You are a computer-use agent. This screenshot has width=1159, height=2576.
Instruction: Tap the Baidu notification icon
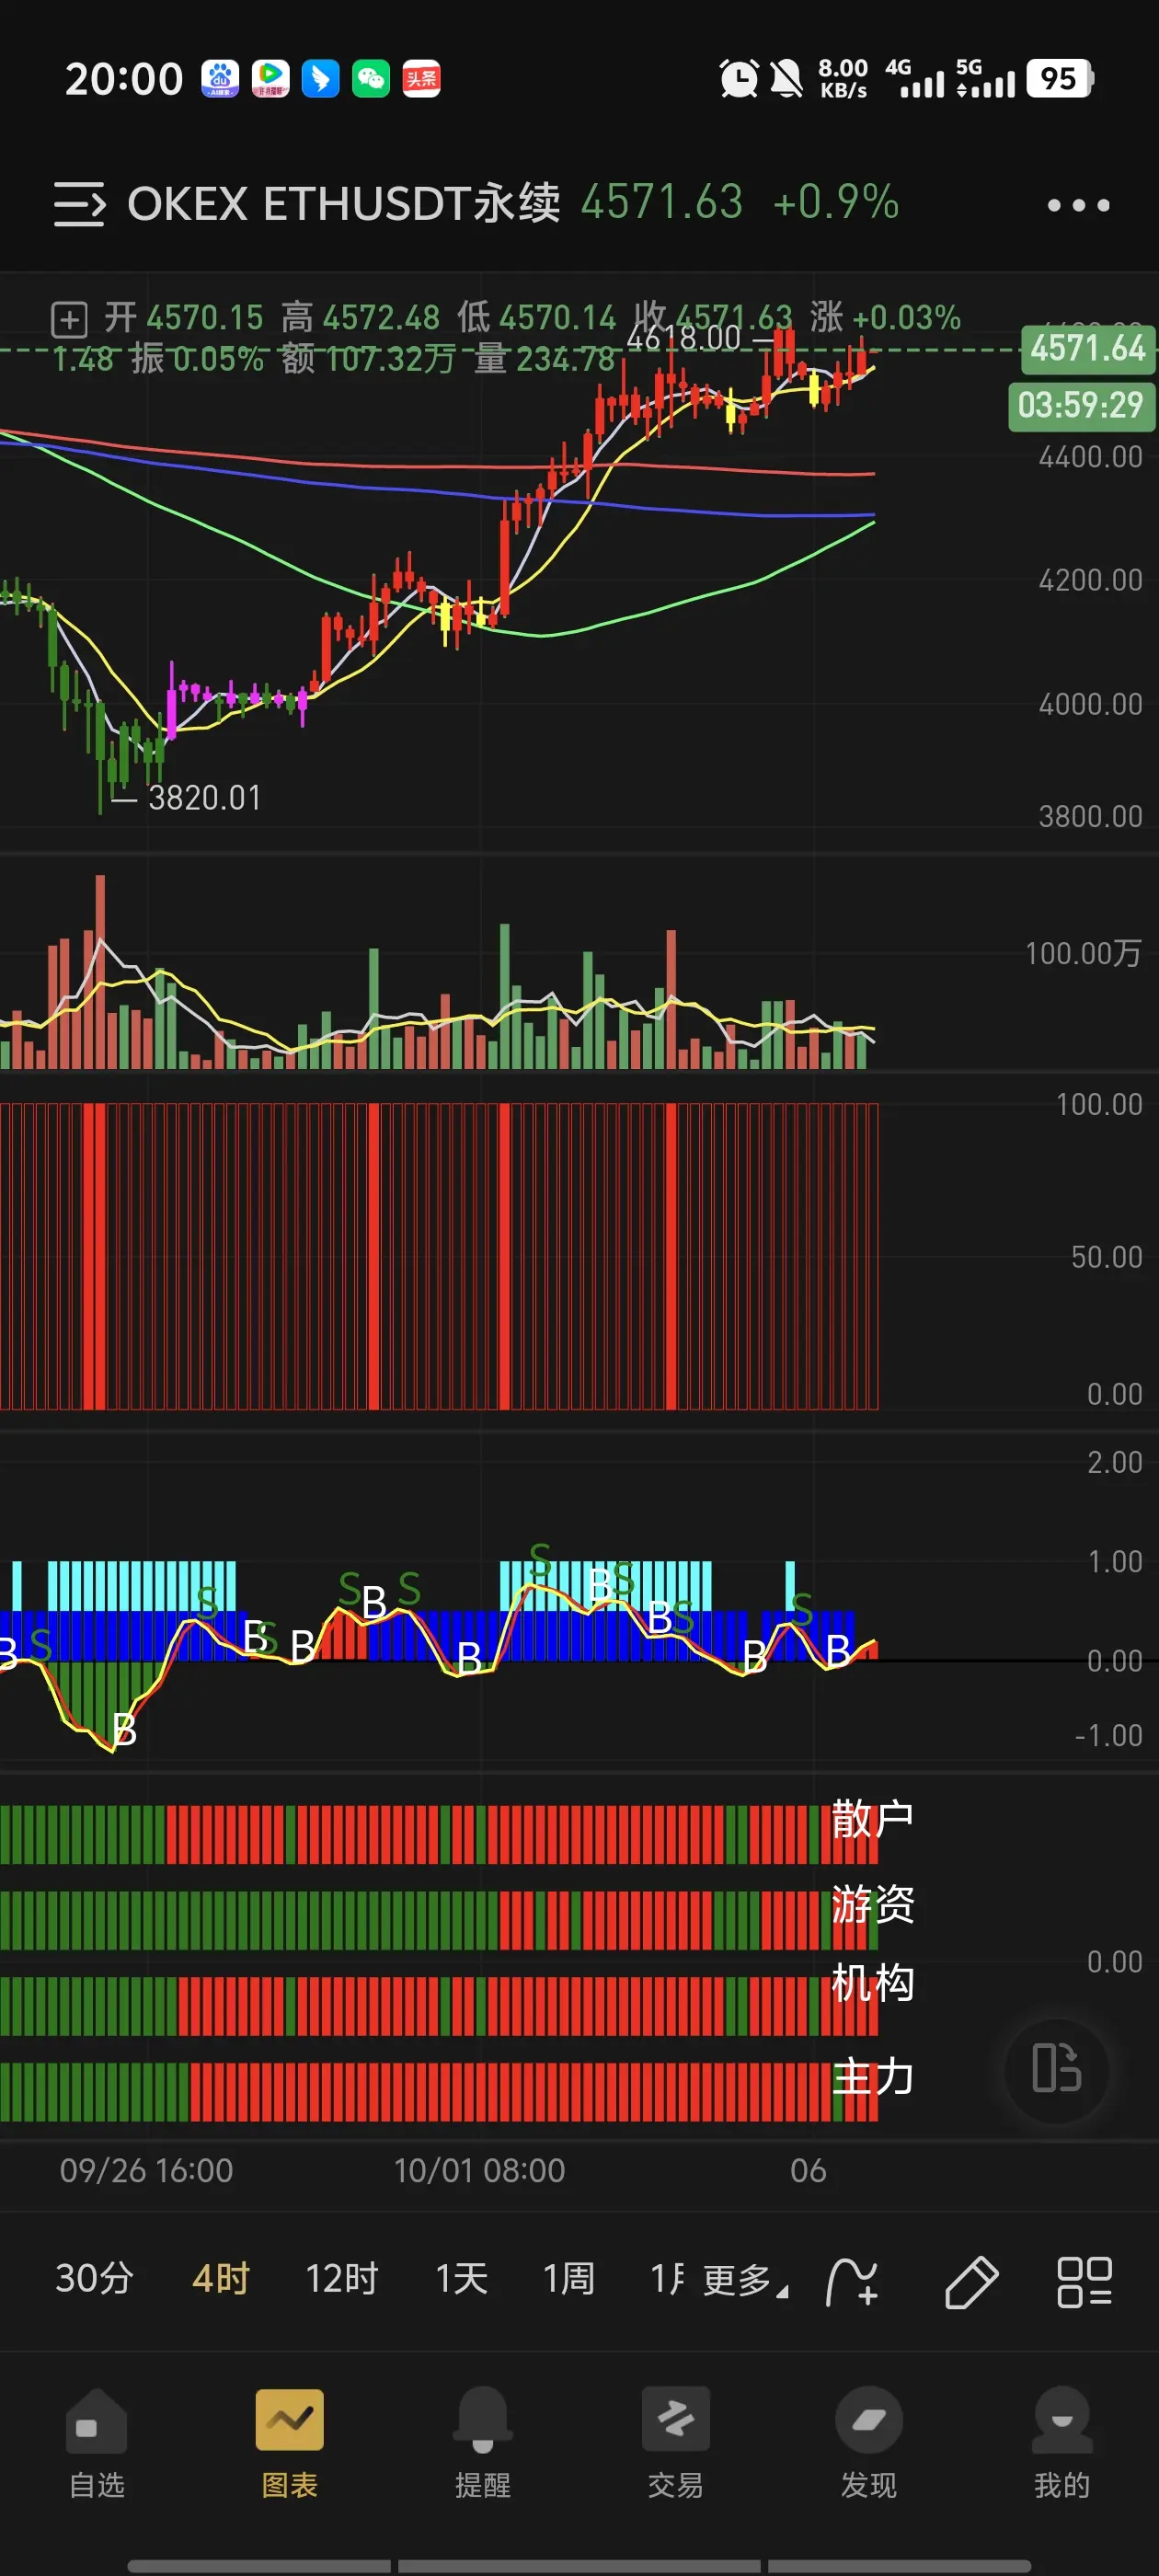tap(220, 78)
